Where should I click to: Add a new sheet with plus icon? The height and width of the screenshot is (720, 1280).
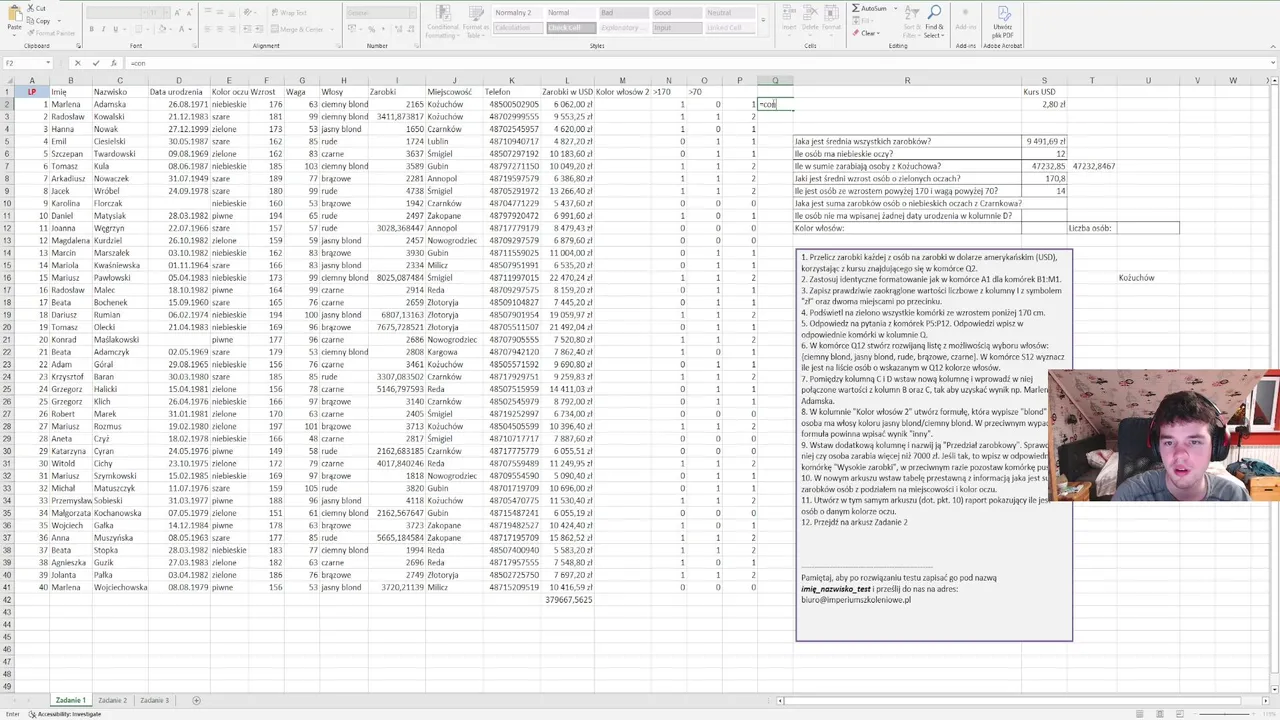pyautogui.click(x=196, y=700)
